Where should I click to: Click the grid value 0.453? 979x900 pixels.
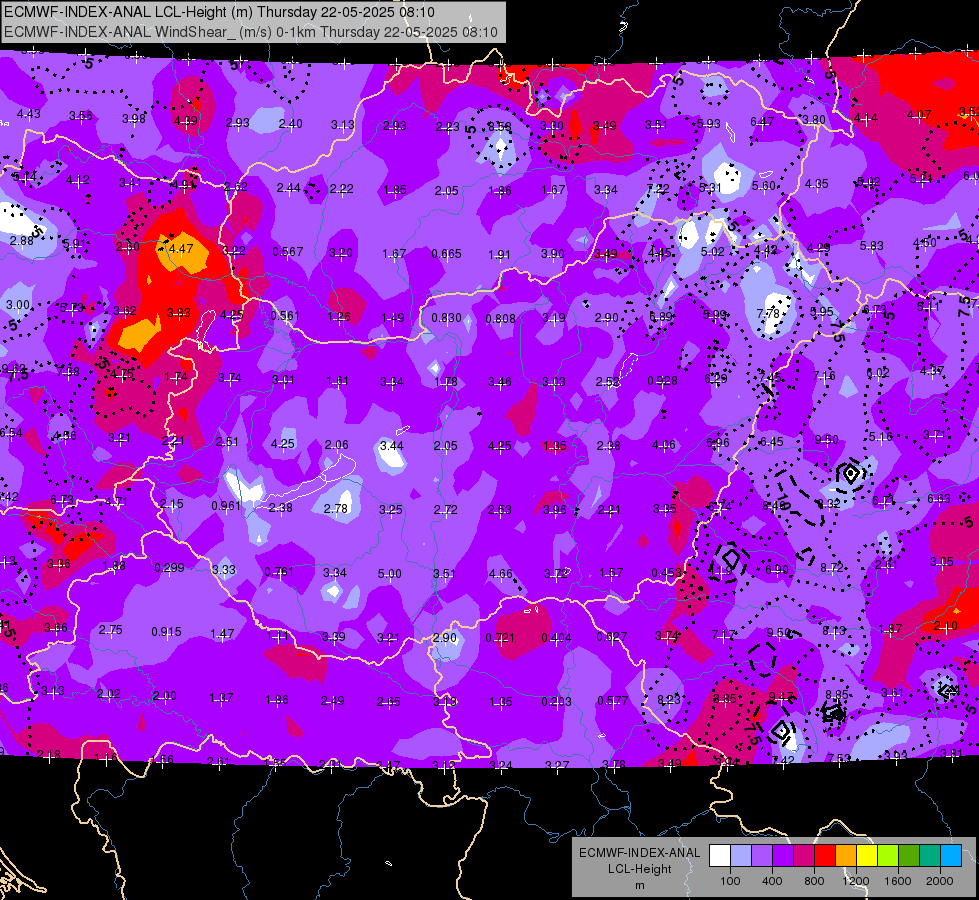click(666, 573)
